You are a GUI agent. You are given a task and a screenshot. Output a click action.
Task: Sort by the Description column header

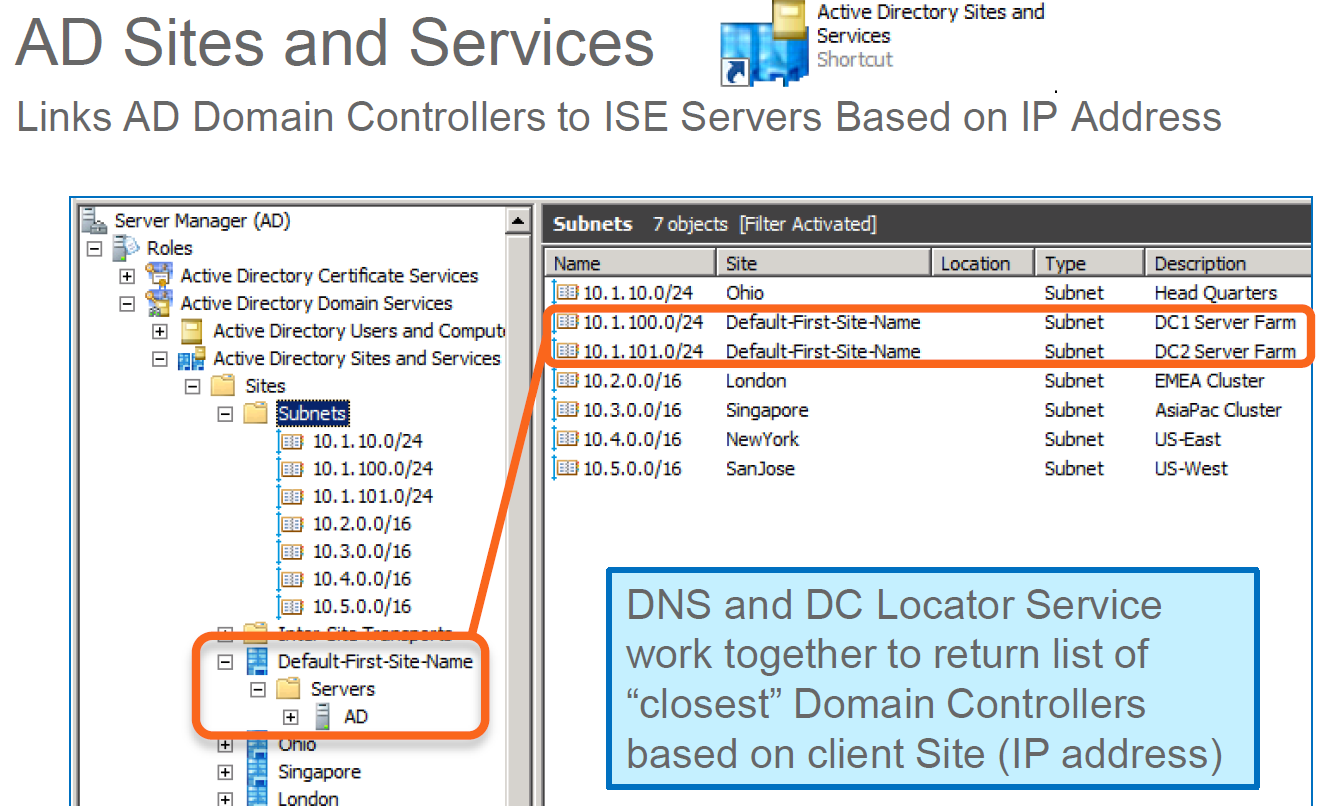[x=1225, y=264]
